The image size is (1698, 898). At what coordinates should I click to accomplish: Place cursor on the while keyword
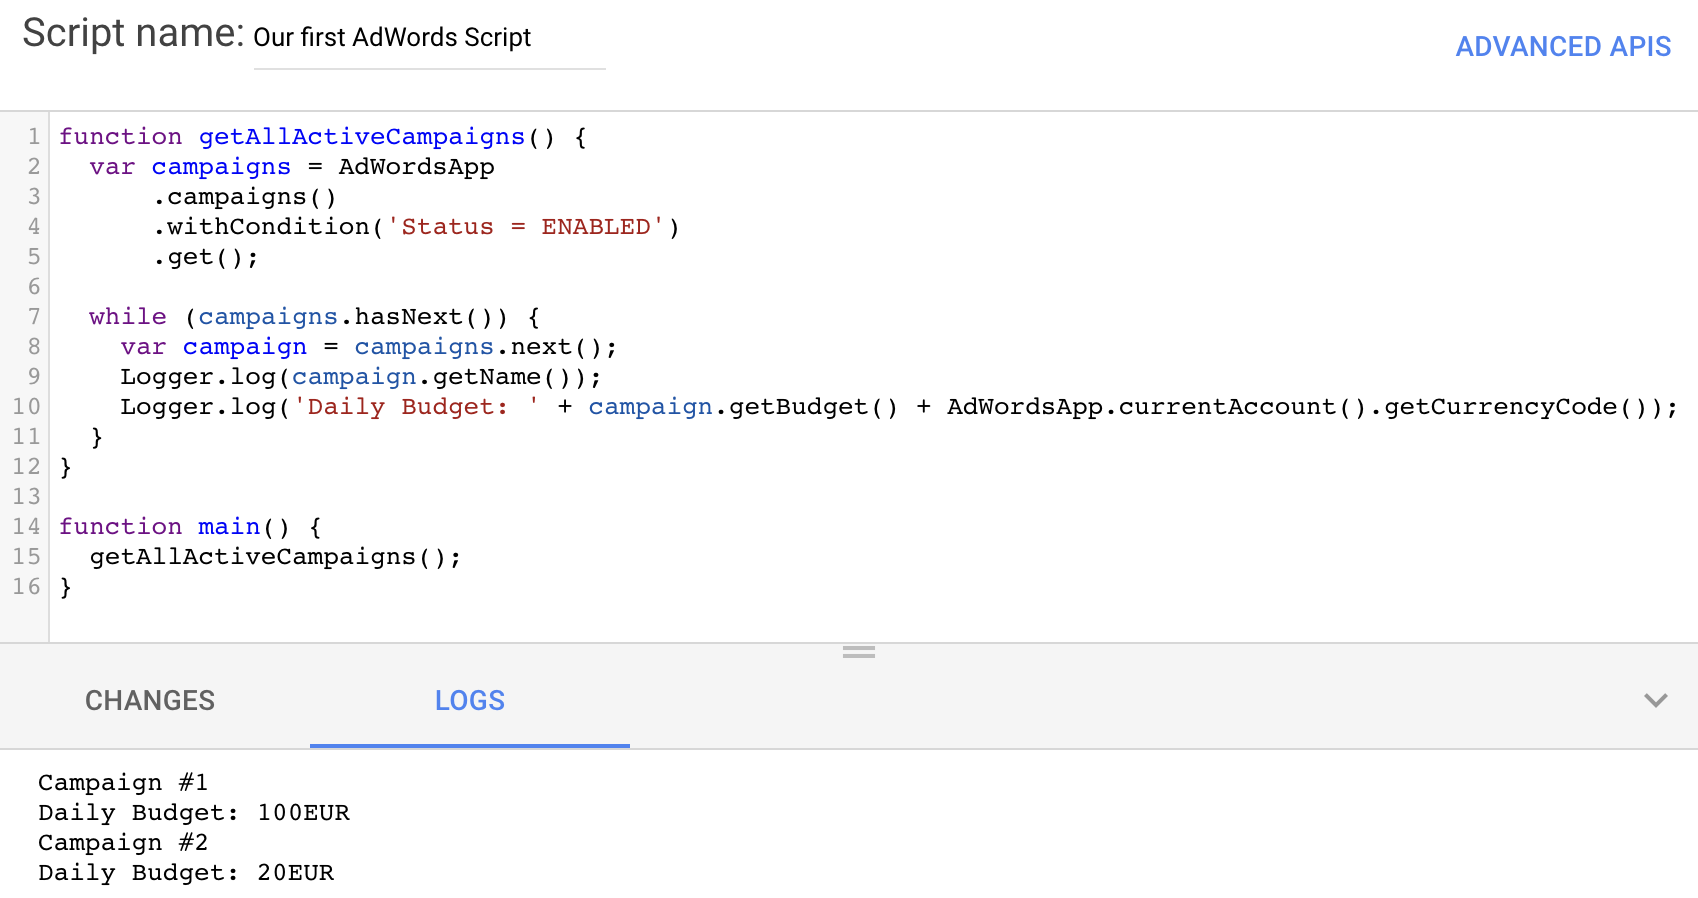point(127,317)
